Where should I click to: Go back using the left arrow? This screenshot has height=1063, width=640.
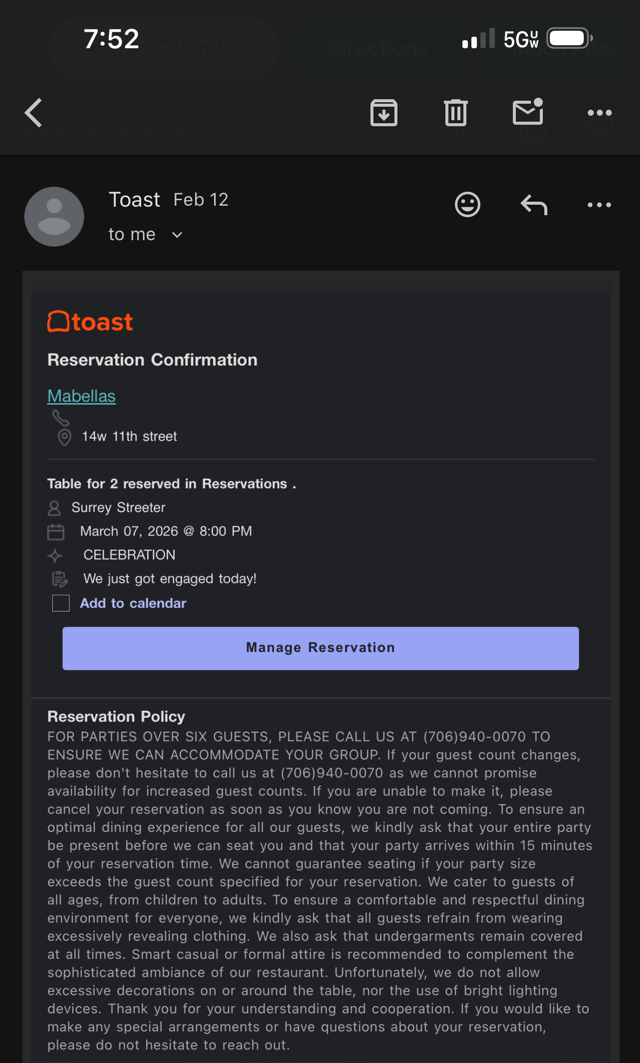pyautogui.click(x=34, y=113)
